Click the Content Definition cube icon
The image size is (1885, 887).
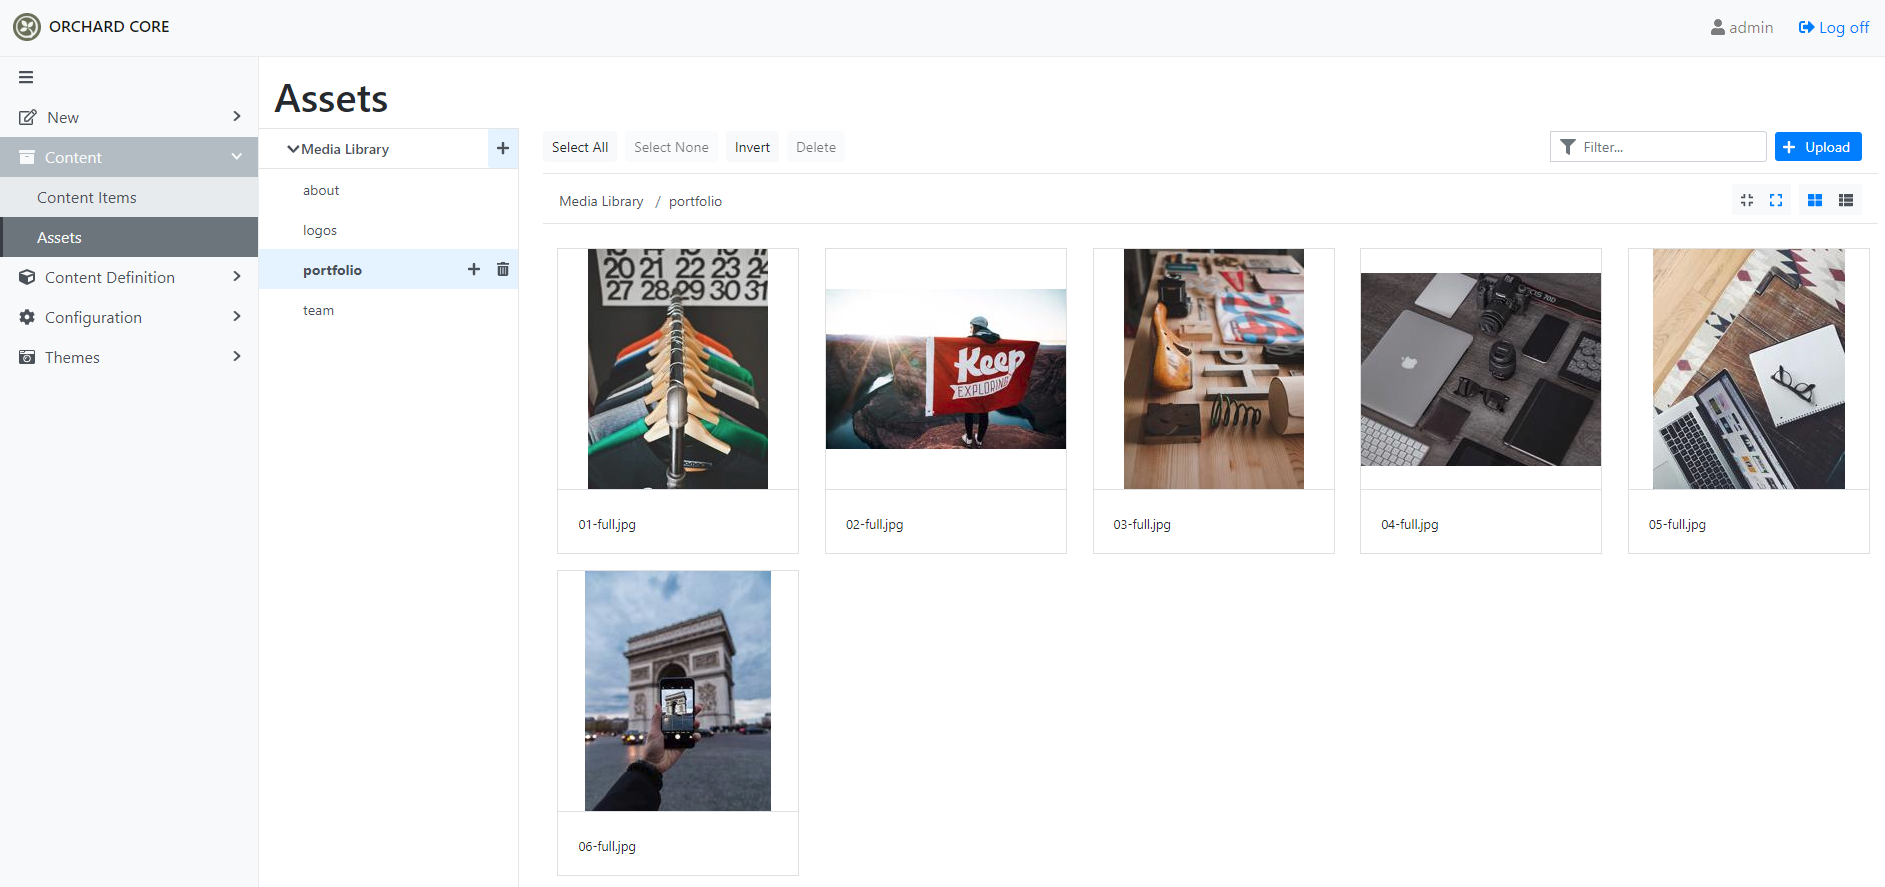click(27, 277)
